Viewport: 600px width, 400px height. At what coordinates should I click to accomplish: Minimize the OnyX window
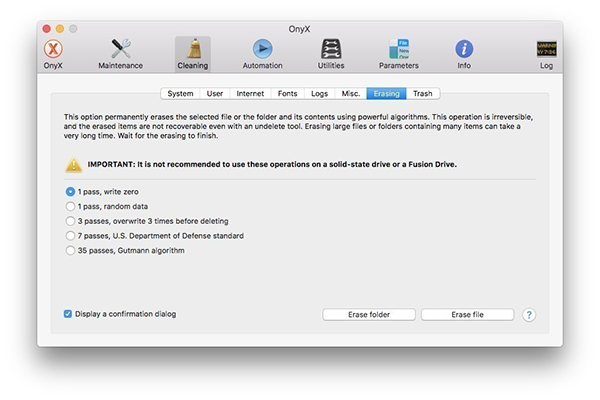[x=60, y=29]
